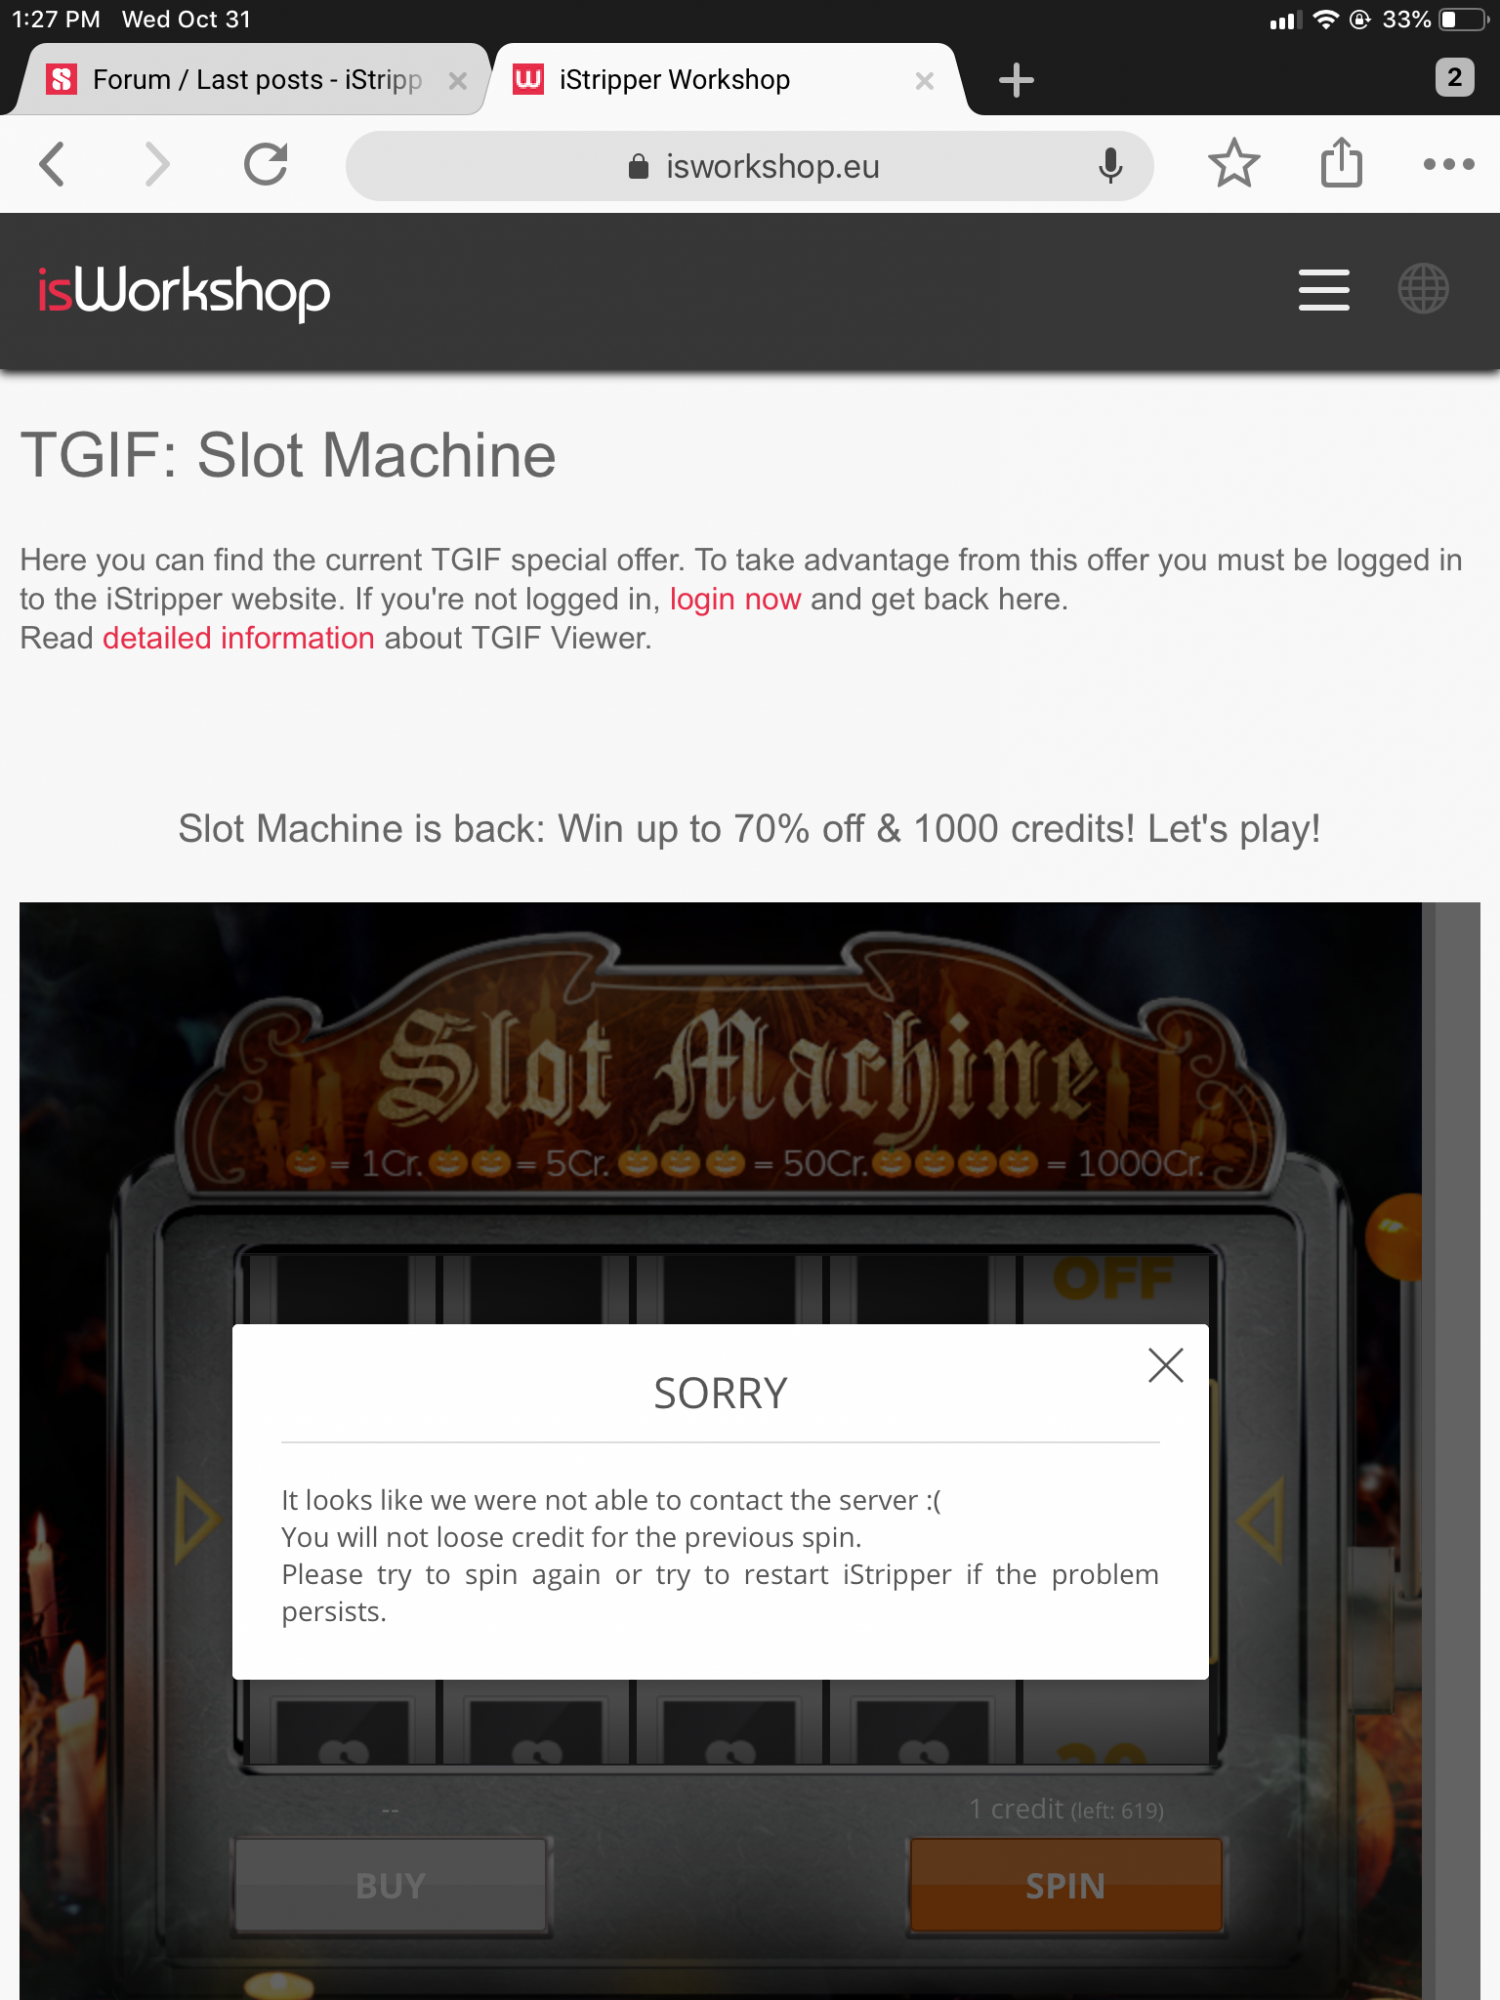Open the detailed information link
This screenshot has width=1500, height=2000.
pos(238,638)
